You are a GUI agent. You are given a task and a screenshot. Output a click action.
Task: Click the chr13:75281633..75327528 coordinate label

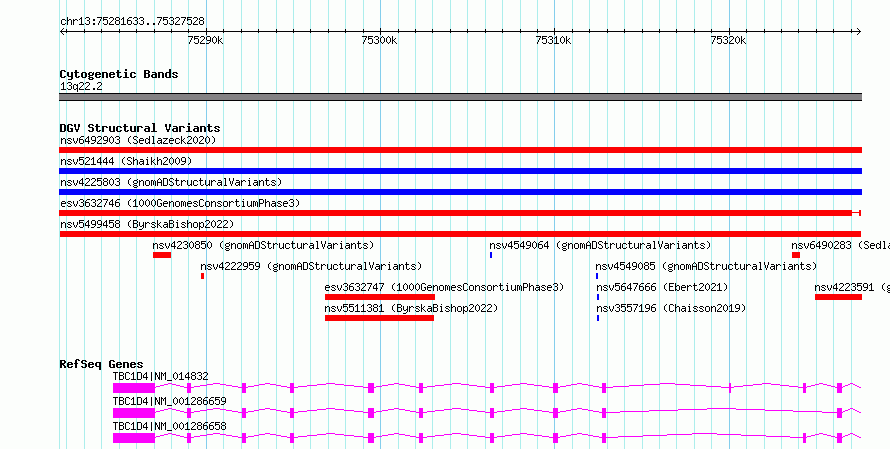click(132, 22)
